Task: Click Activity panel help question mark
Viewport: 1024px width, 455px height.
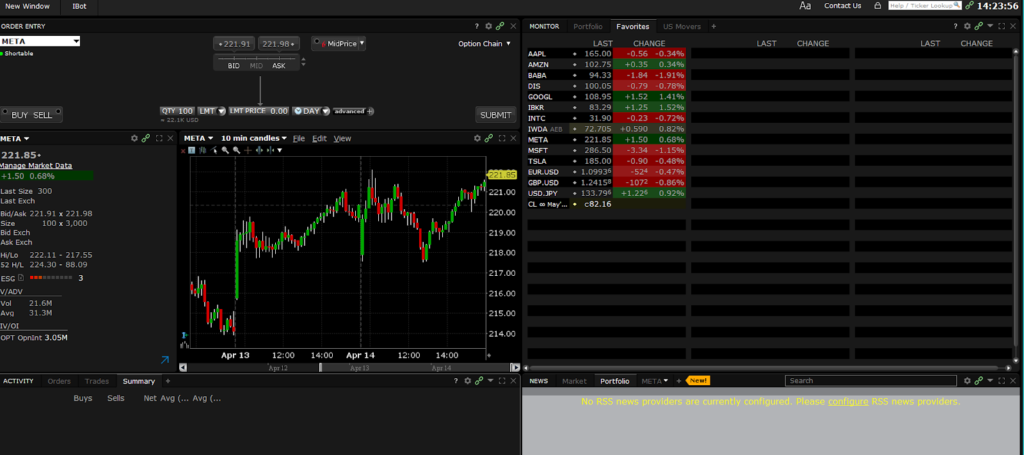Action: [x=456, y=381]
